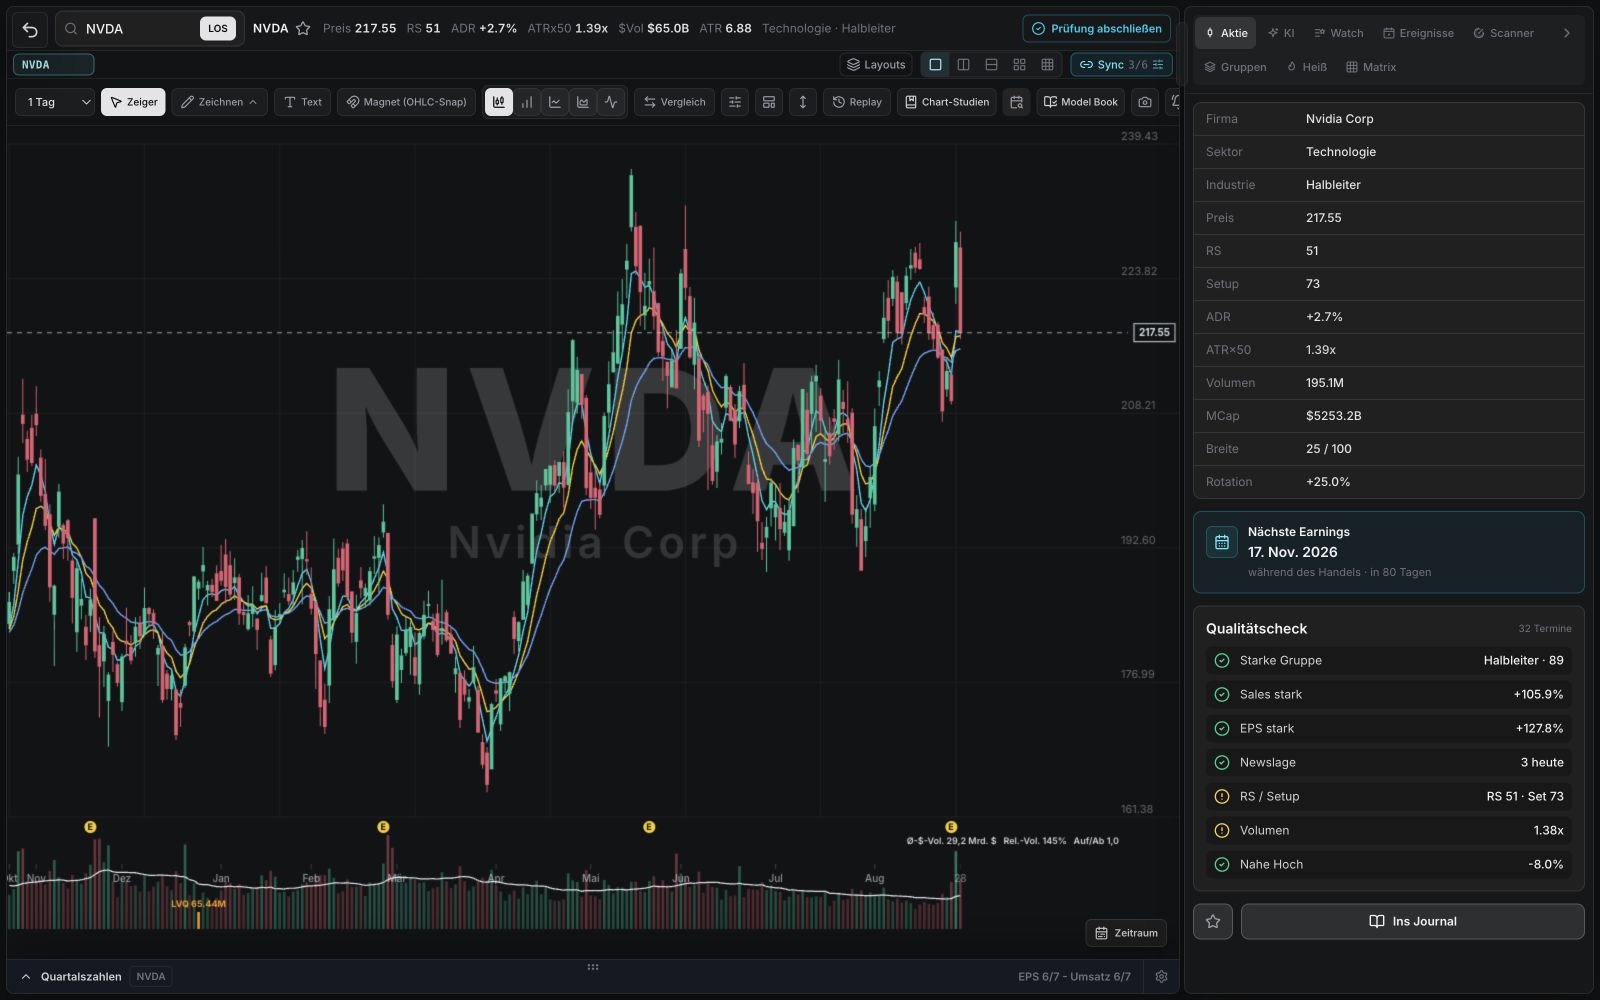Activate the Zeiger pointer tool

pos(133,102)
